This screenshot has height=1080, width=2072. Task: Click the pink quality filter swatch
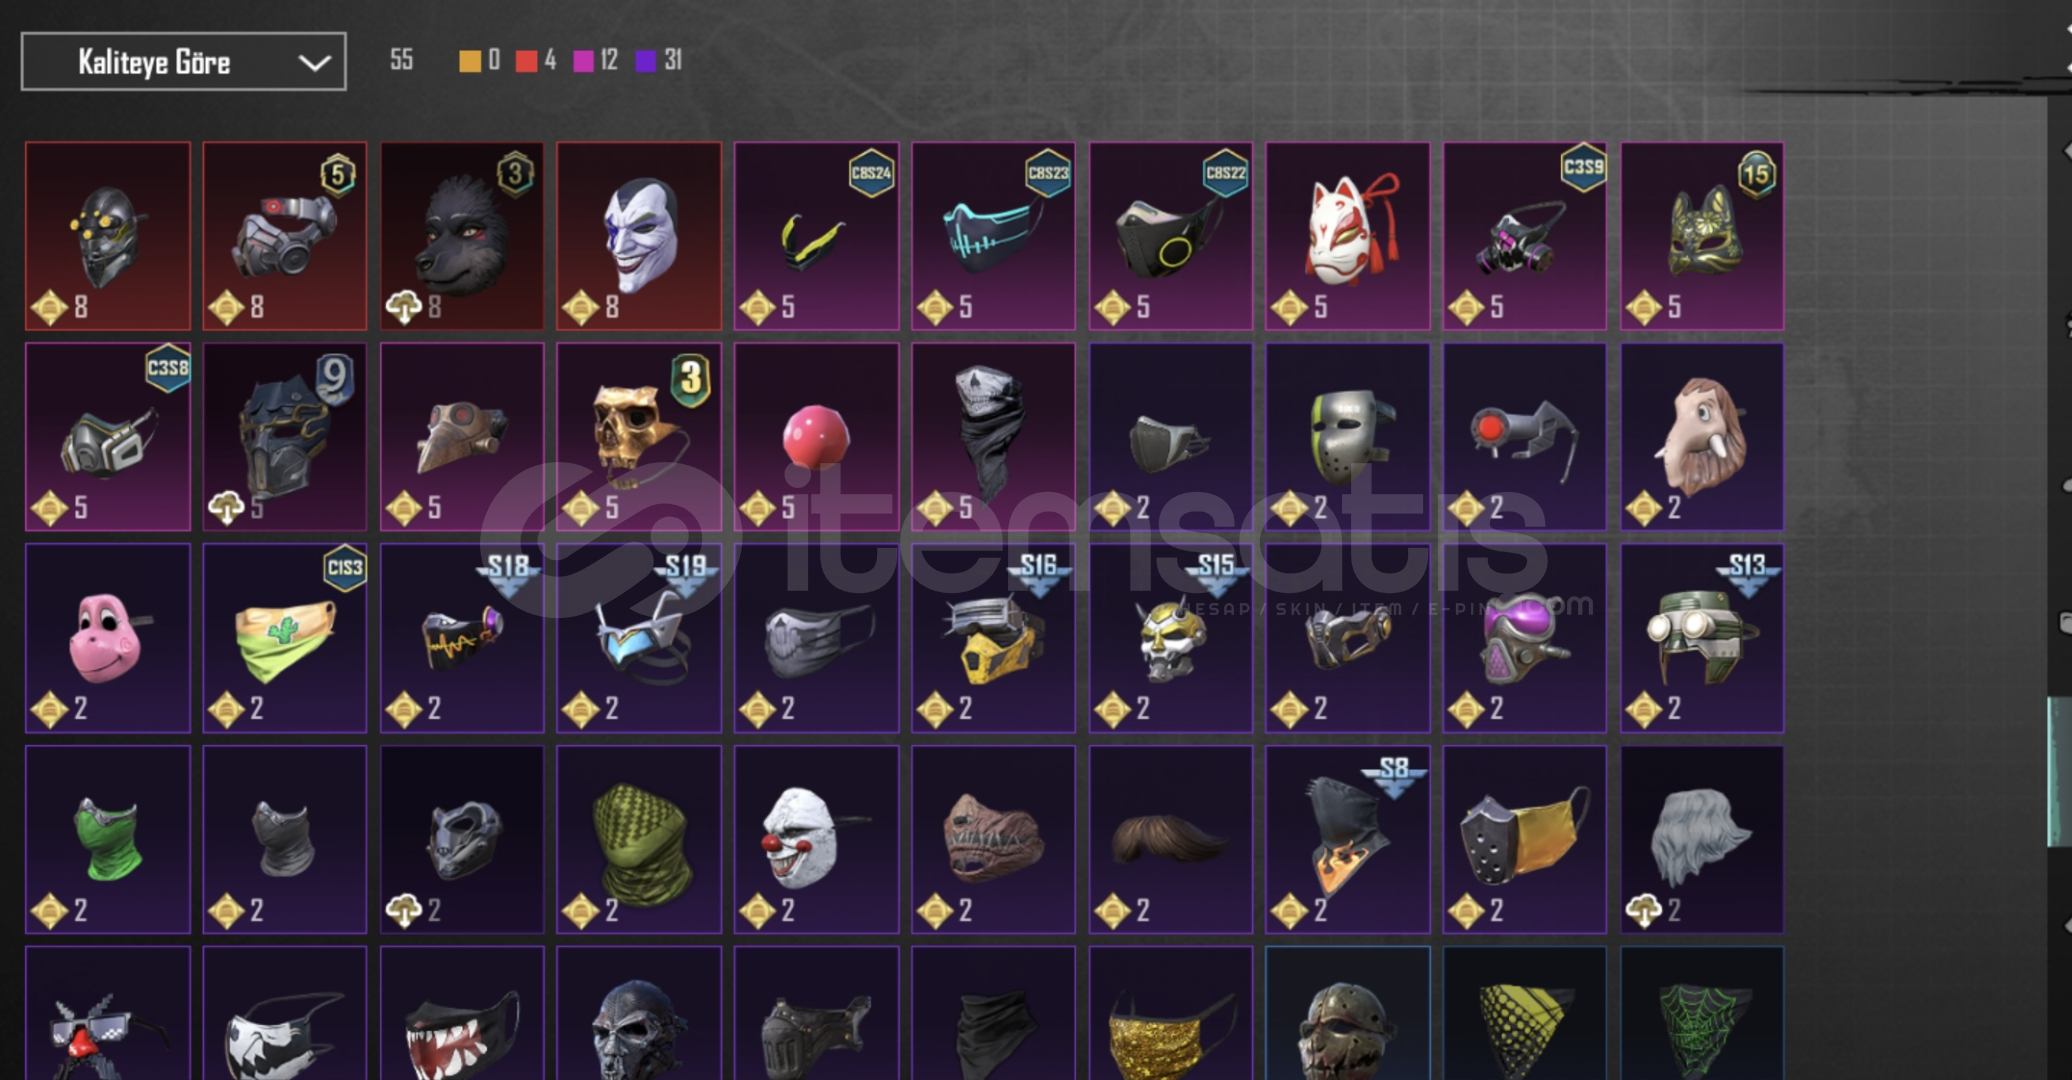(583, 61)
